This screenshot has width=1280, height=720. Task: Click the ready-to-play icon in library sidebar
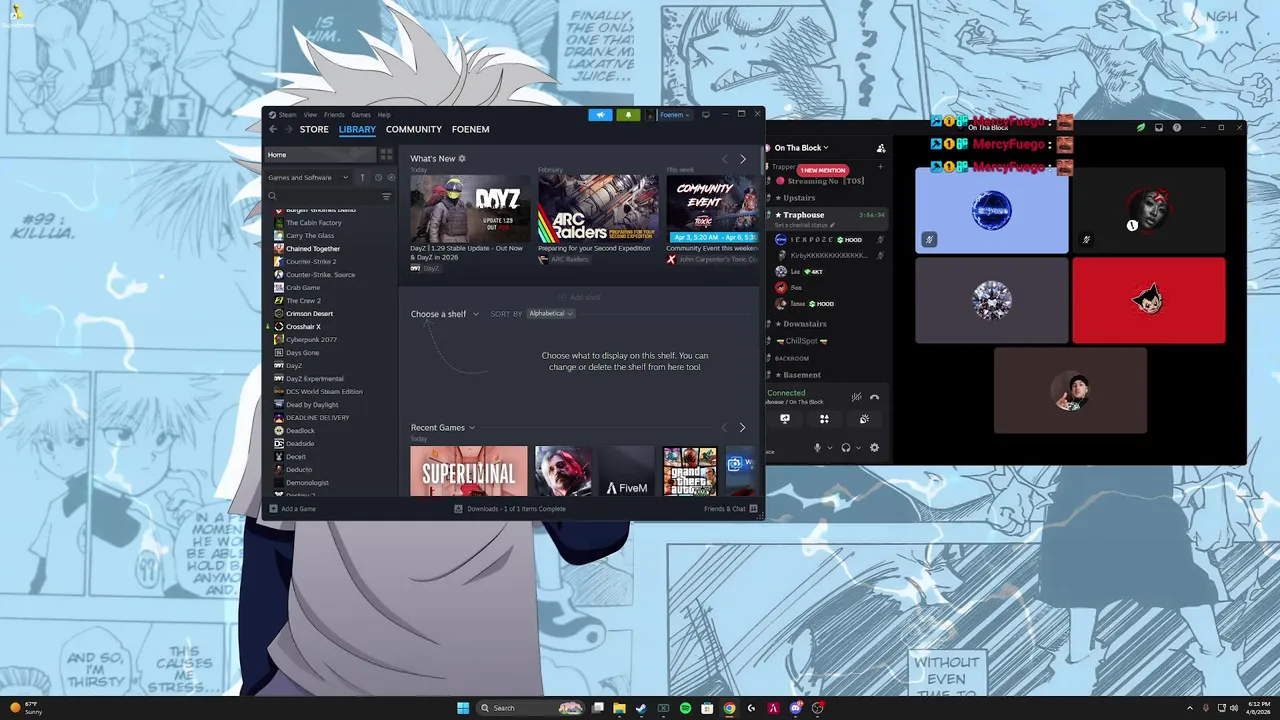pyautogui.click(x=391, y=177)
